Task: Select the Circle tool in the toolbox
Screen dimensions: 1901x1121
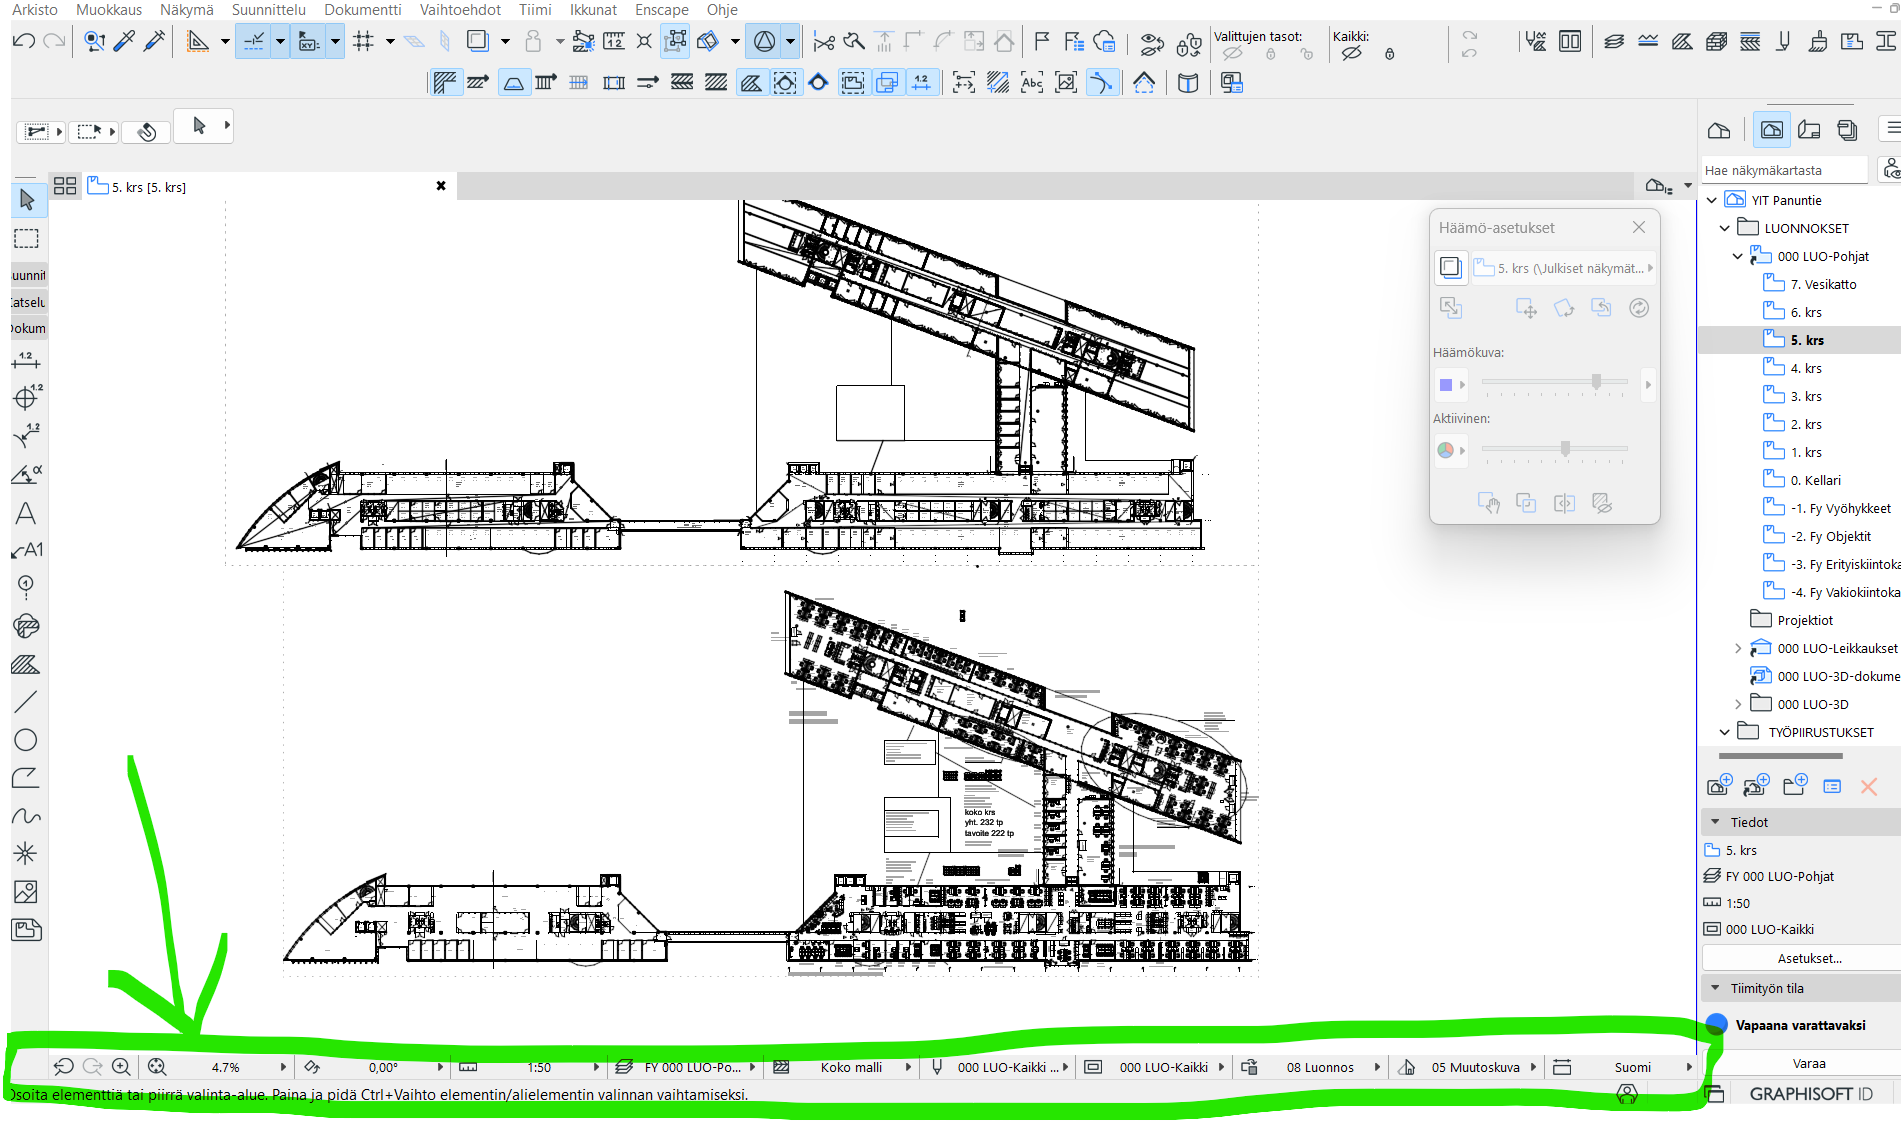Action: [x=26, y=740]
